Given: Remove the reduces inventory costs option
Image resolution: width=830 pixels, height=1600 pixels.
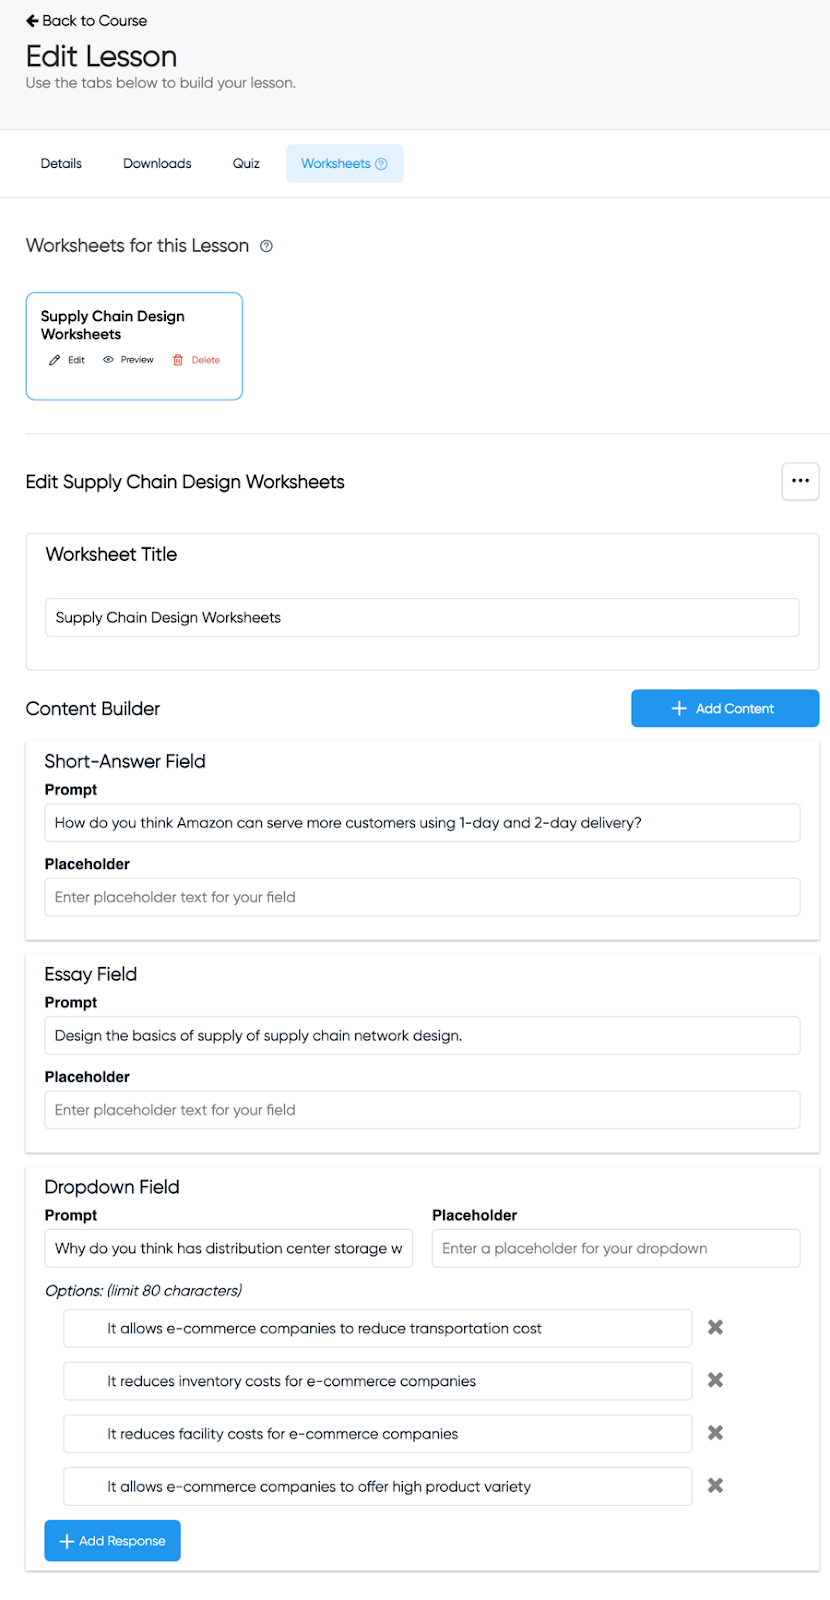Looking at the screenshot, I should point(715,1380).
